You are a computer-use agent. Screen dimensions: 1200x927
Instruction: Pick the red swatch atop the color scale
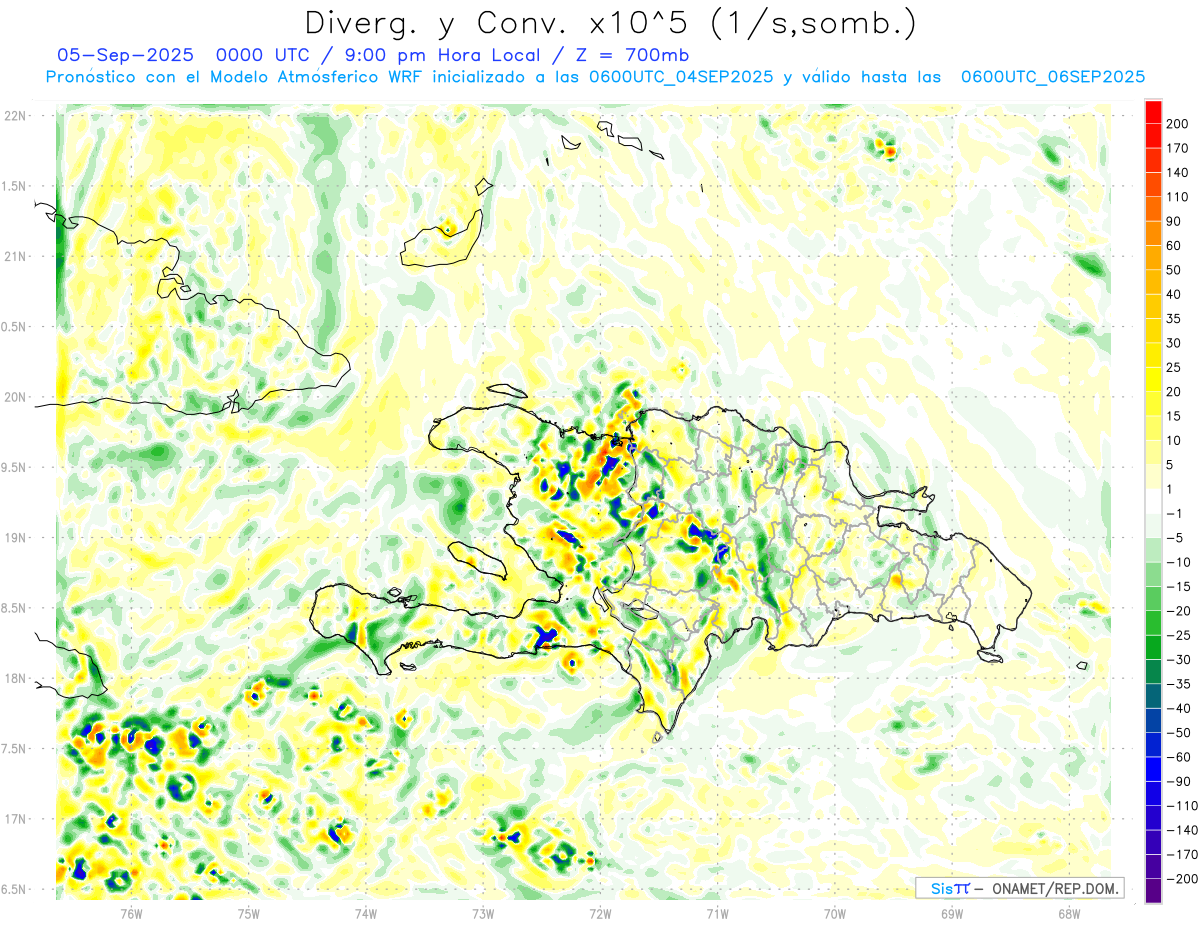click(1153, 111)
